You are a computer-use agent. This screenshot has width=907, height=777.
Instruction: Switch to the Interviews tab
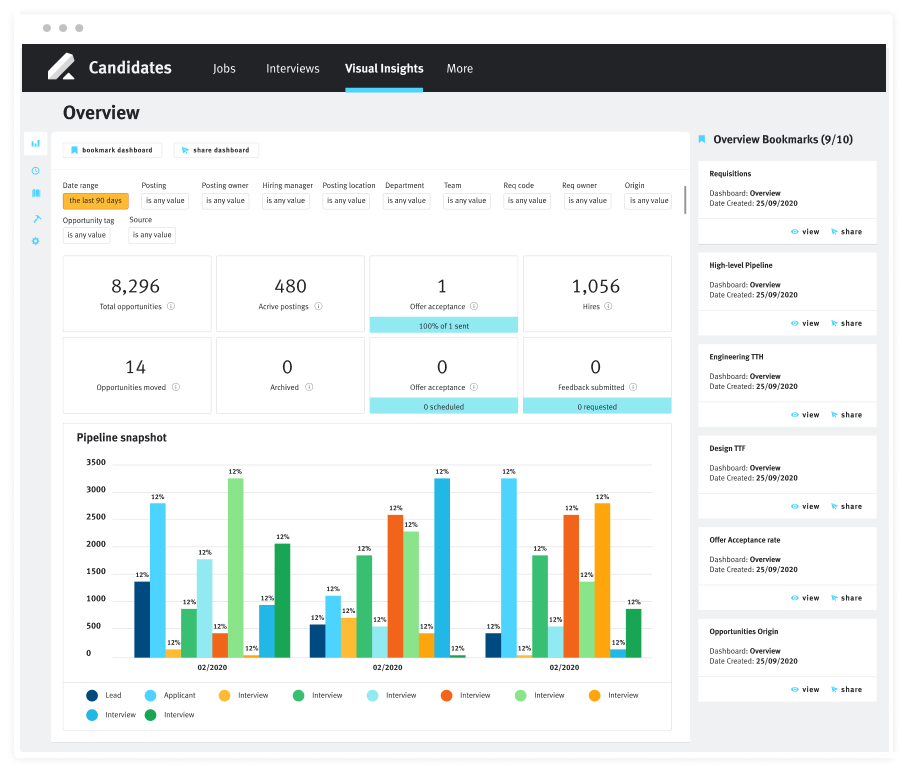coord(292,69)
